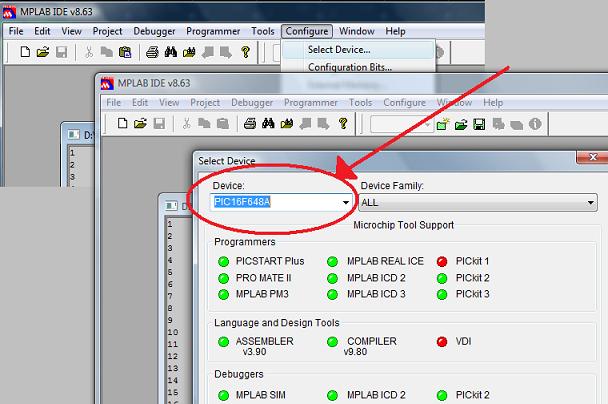This screenshot has width=608, height=404.
Task: Open Debugger menu in front MPLAB window
Action: click(252, 103)
